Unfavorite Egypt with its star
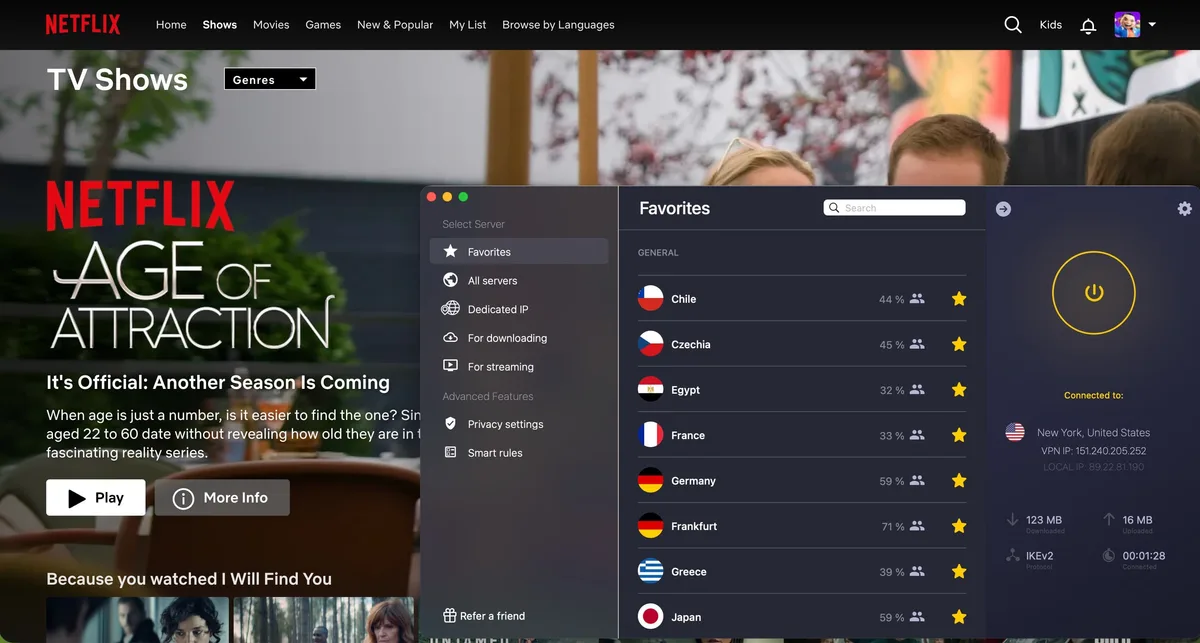This screenshot has width=1200, height=643. click(x=959, y=390)
